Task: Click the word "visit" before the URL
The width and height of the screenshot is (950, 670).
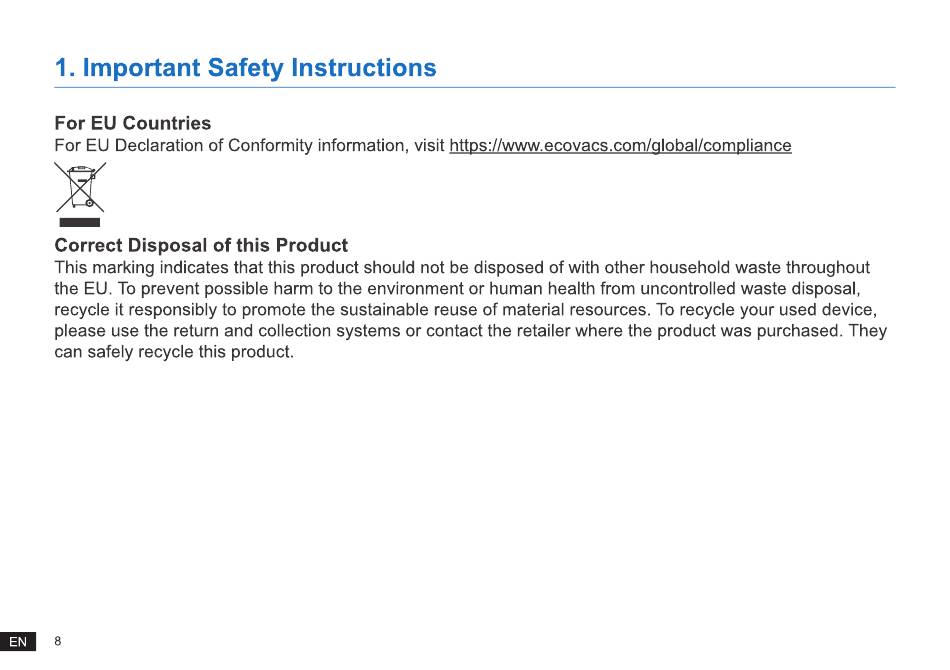Action: [x=428, y=146]
